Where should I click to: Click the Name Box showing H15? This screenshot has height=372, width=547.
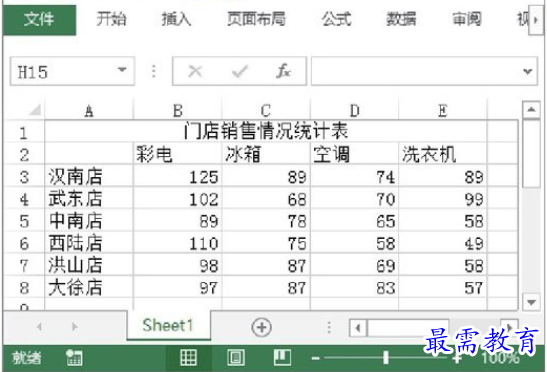tap(72, 71)
